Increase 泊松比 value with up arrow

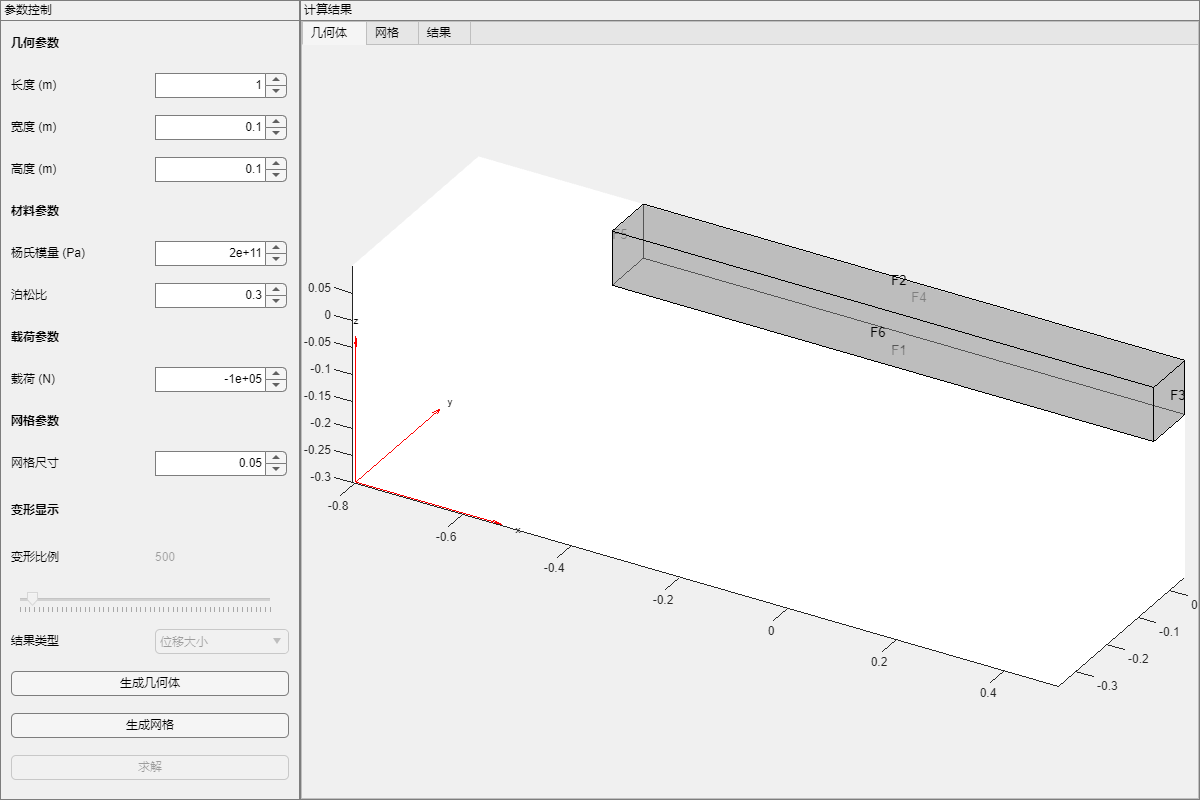[x=276, y=290]
